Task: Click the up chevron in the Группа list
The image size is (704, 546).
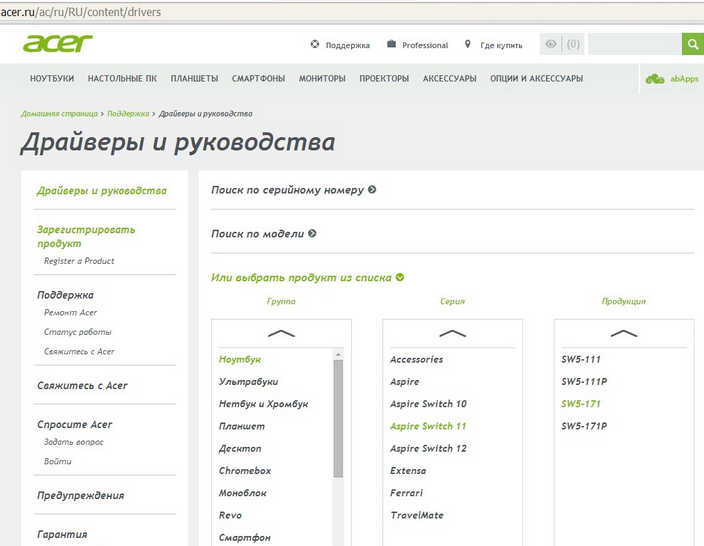Action: click(281, 334)
